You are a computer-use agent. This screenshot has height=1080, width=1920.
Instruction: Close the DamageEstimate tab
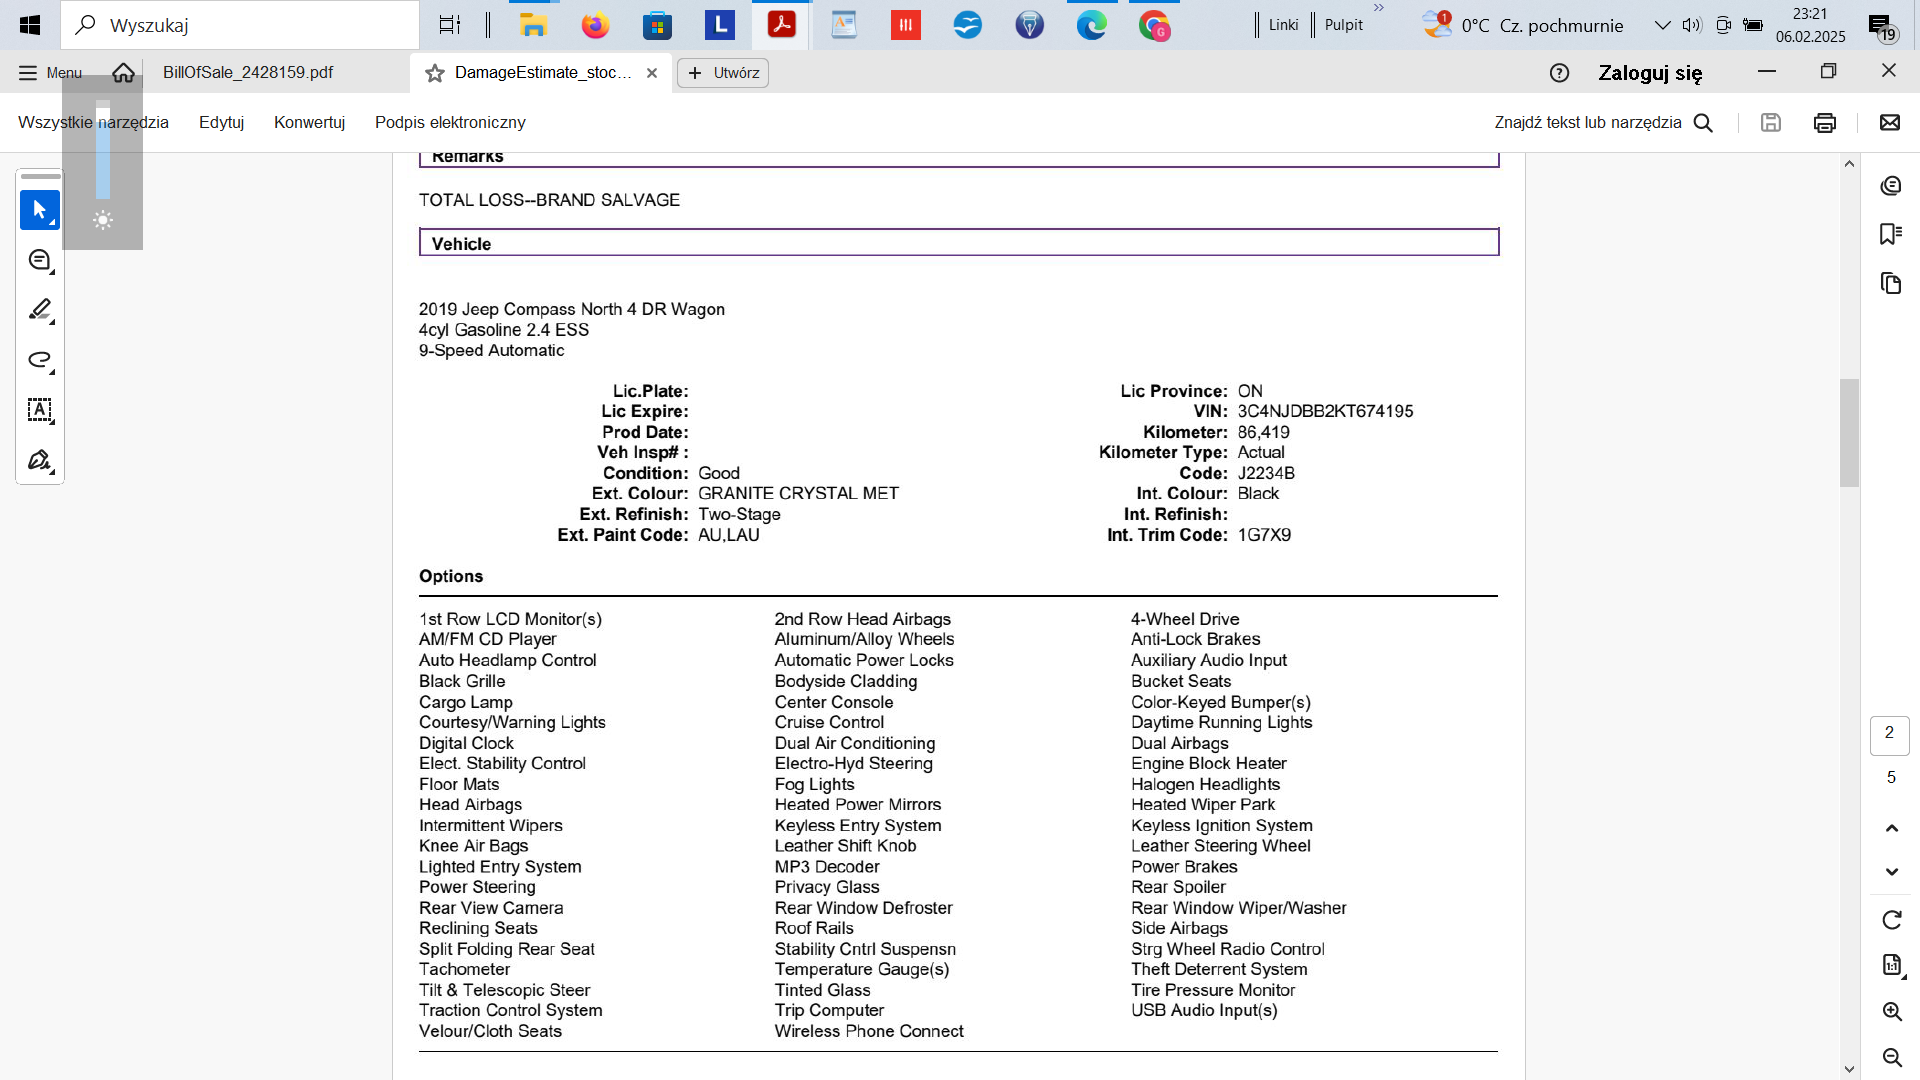point(652,73)
